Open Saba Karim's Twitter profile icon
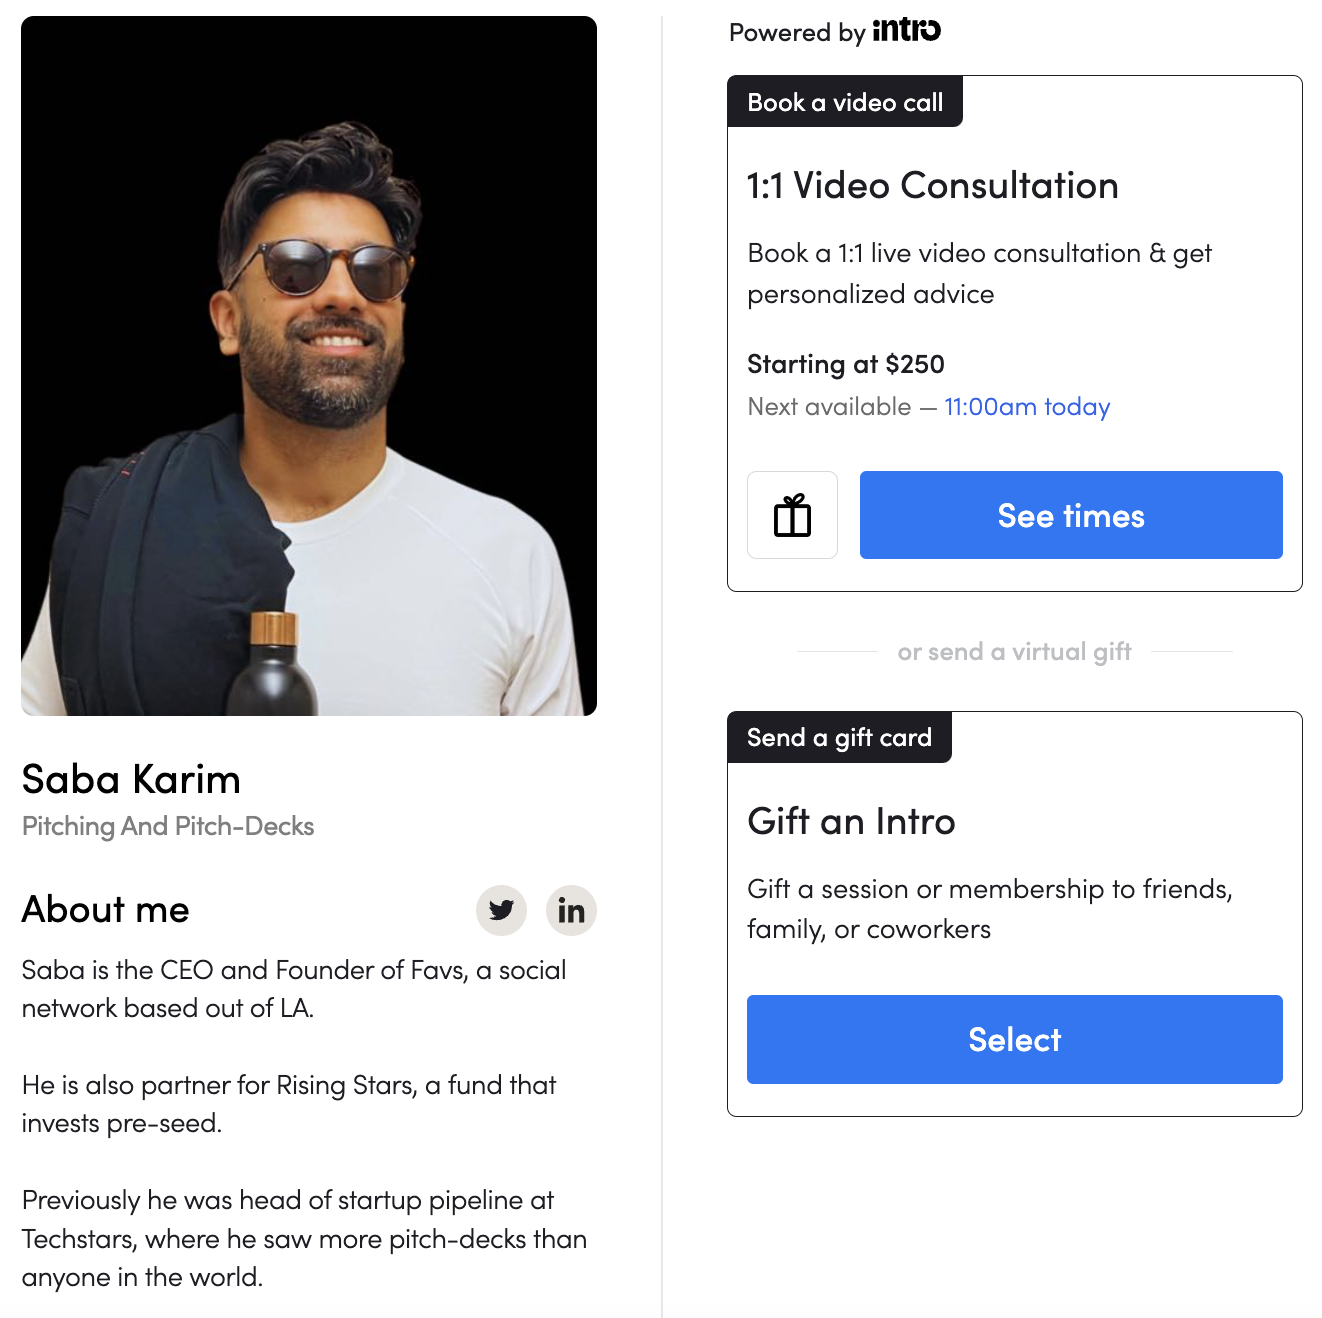Image resolution: width=1322 pixels, height=1318 pixels. 501,910
